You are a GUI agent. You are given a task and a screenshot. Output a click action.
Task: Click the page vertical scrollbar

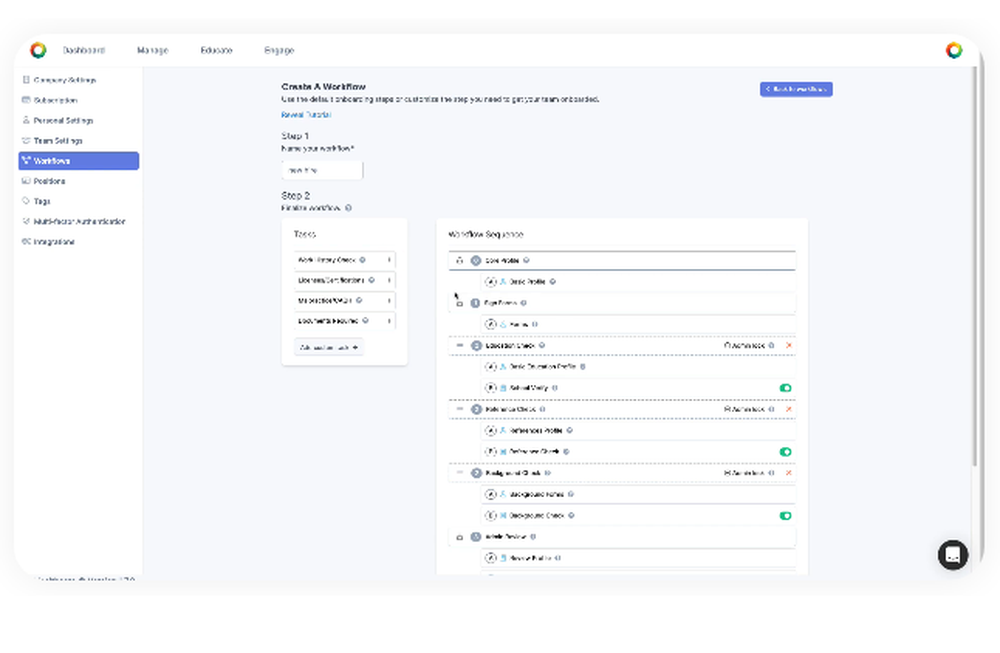(974, 268)
